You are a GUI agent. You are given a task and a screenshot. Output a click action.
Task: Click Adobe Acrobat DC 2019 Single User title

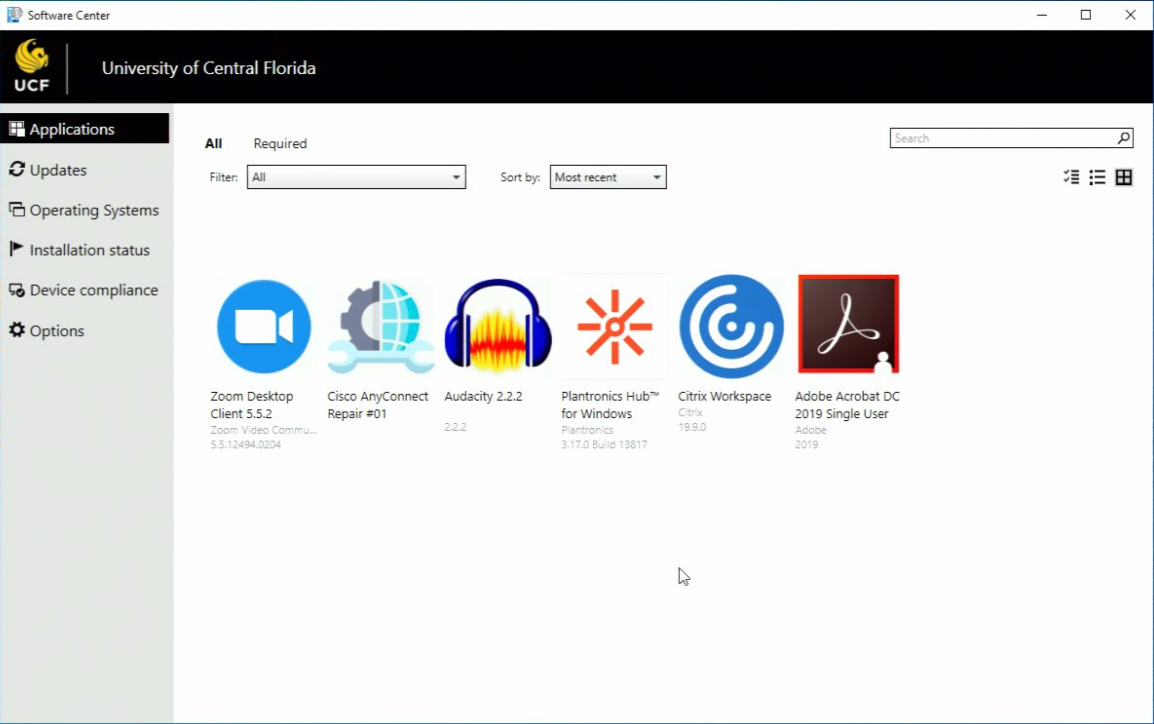(847, 405)
